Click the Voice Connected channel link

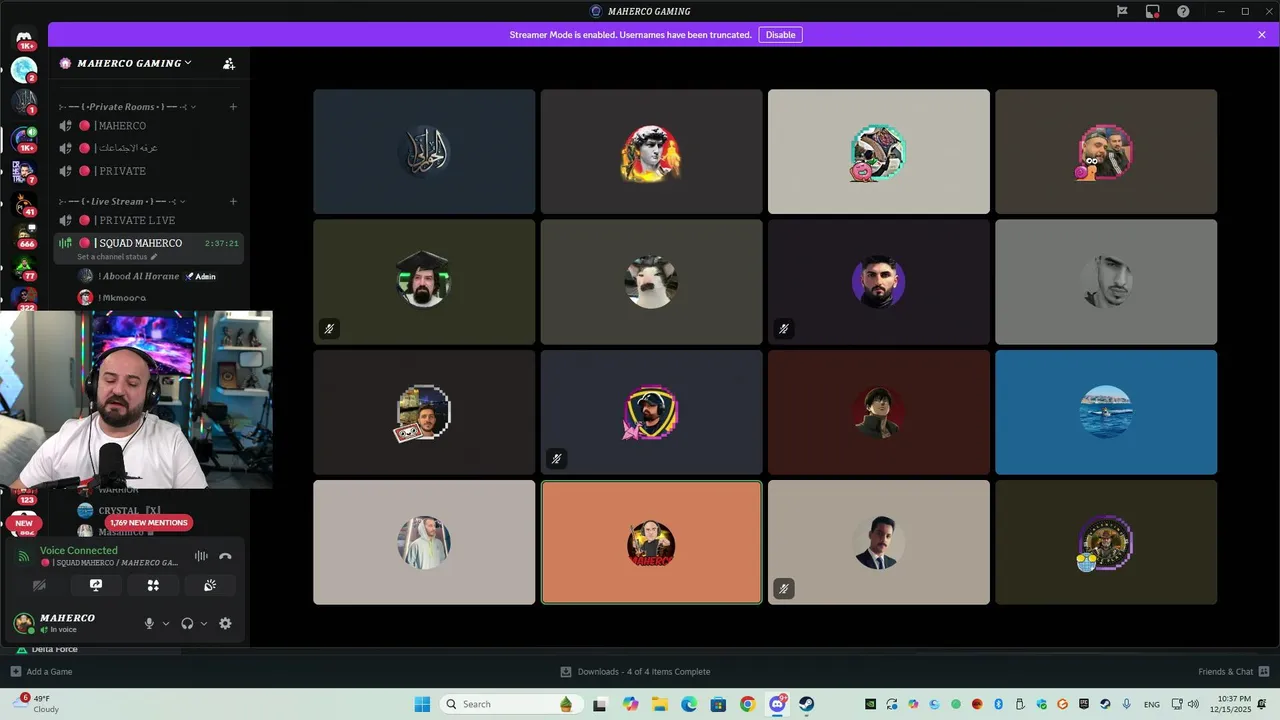point(109,563)
